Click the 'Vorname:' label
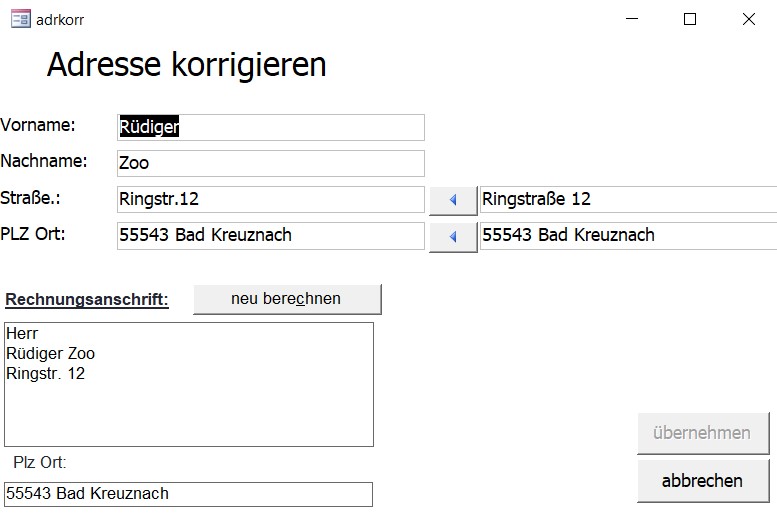 pyautogui.click(x=38, y=125)
